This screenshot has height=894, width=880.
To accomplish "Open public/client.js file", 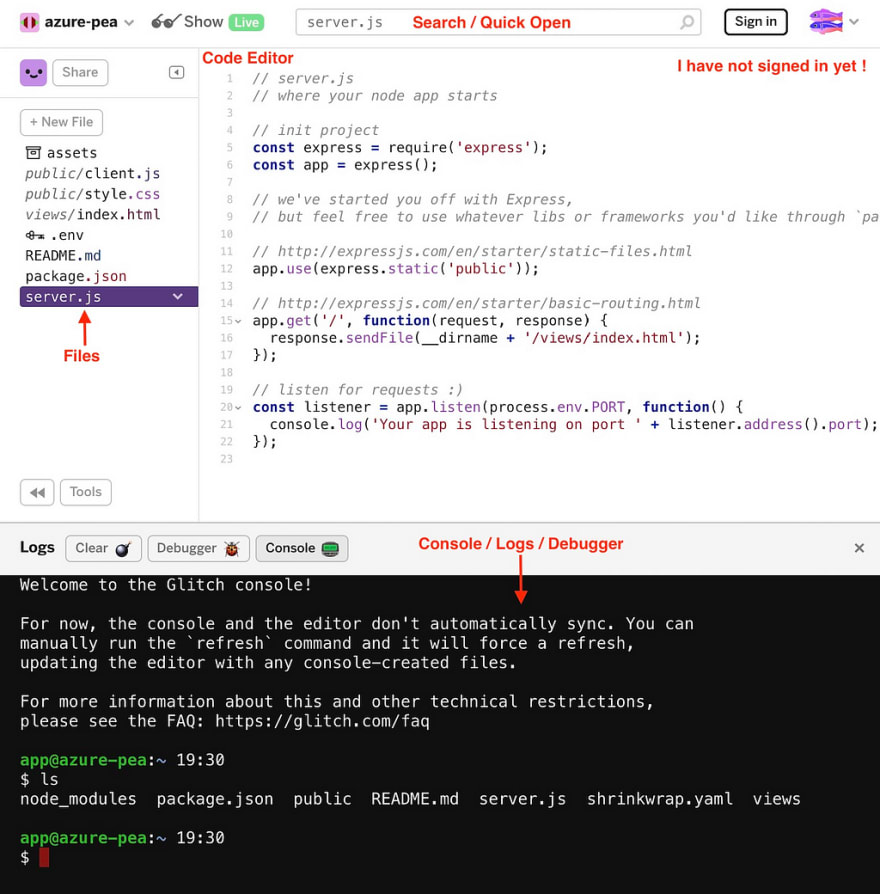I will click(x=92, y=173).
